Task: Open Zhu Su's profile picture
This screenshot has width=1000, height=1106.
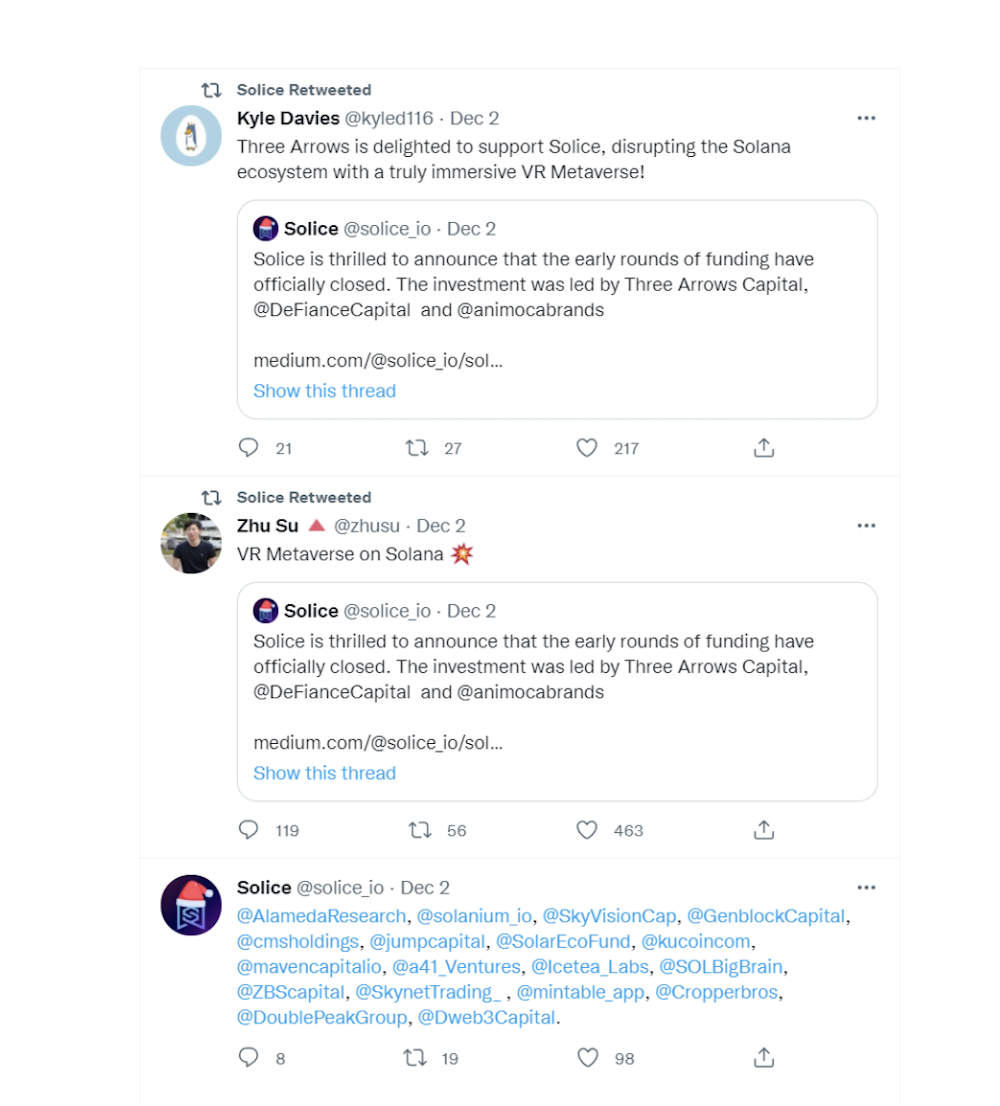Action: tap(191, 543)
